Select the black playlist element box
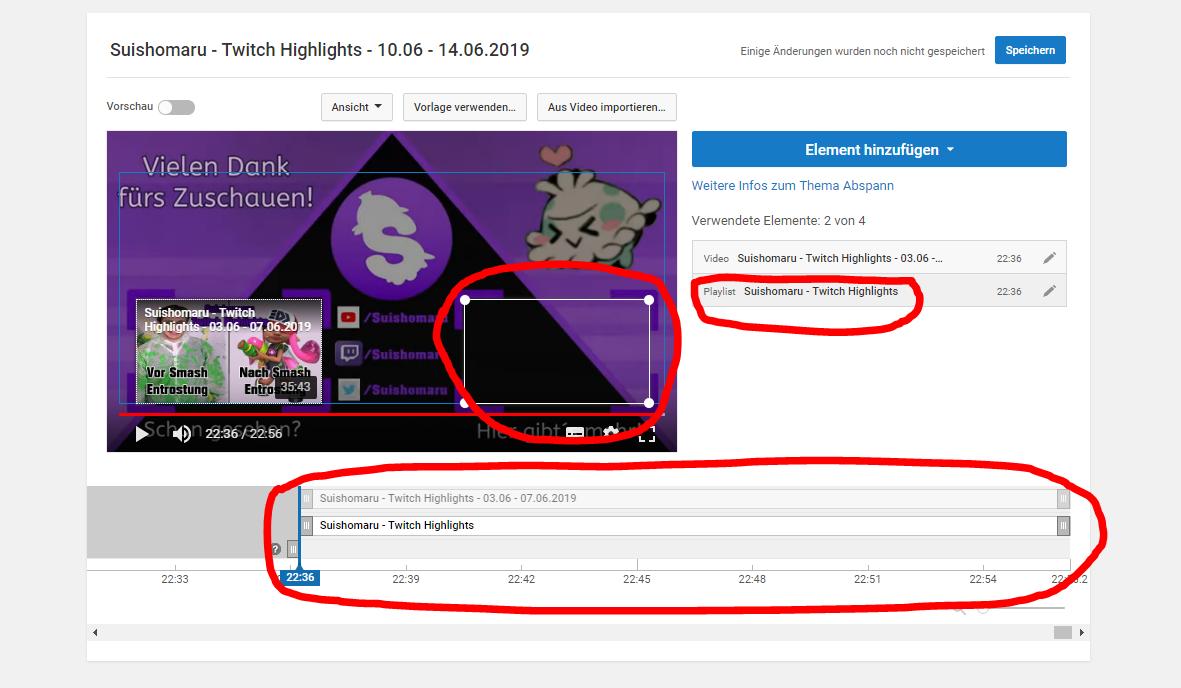1181x688 pixels. pyautogui.click(x=557, y=351)
